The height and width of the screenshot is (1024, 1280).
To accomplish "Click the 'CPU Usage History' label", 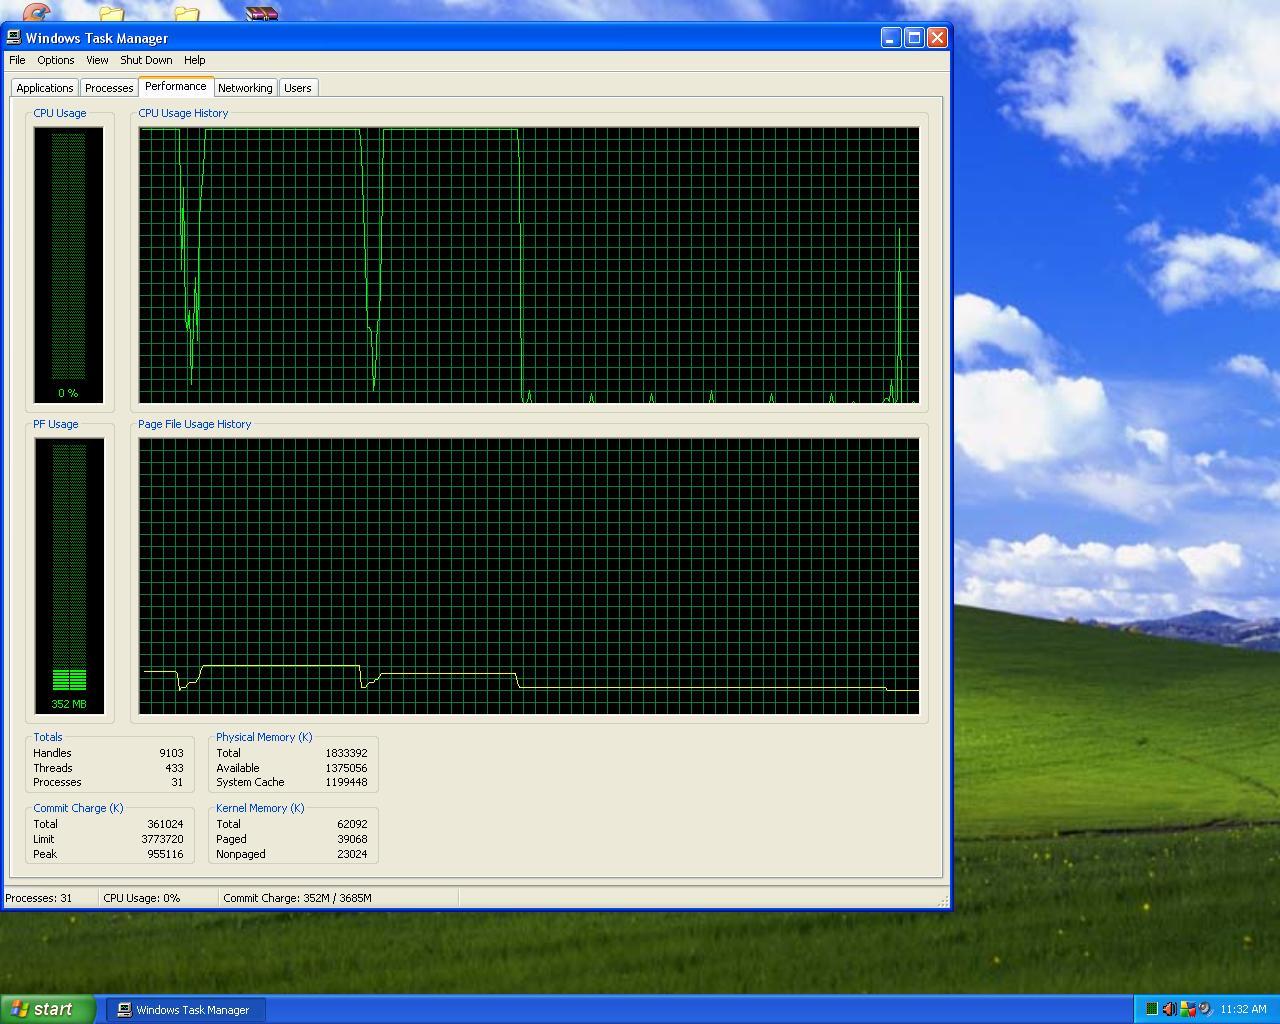I will [x=183, y=113].
